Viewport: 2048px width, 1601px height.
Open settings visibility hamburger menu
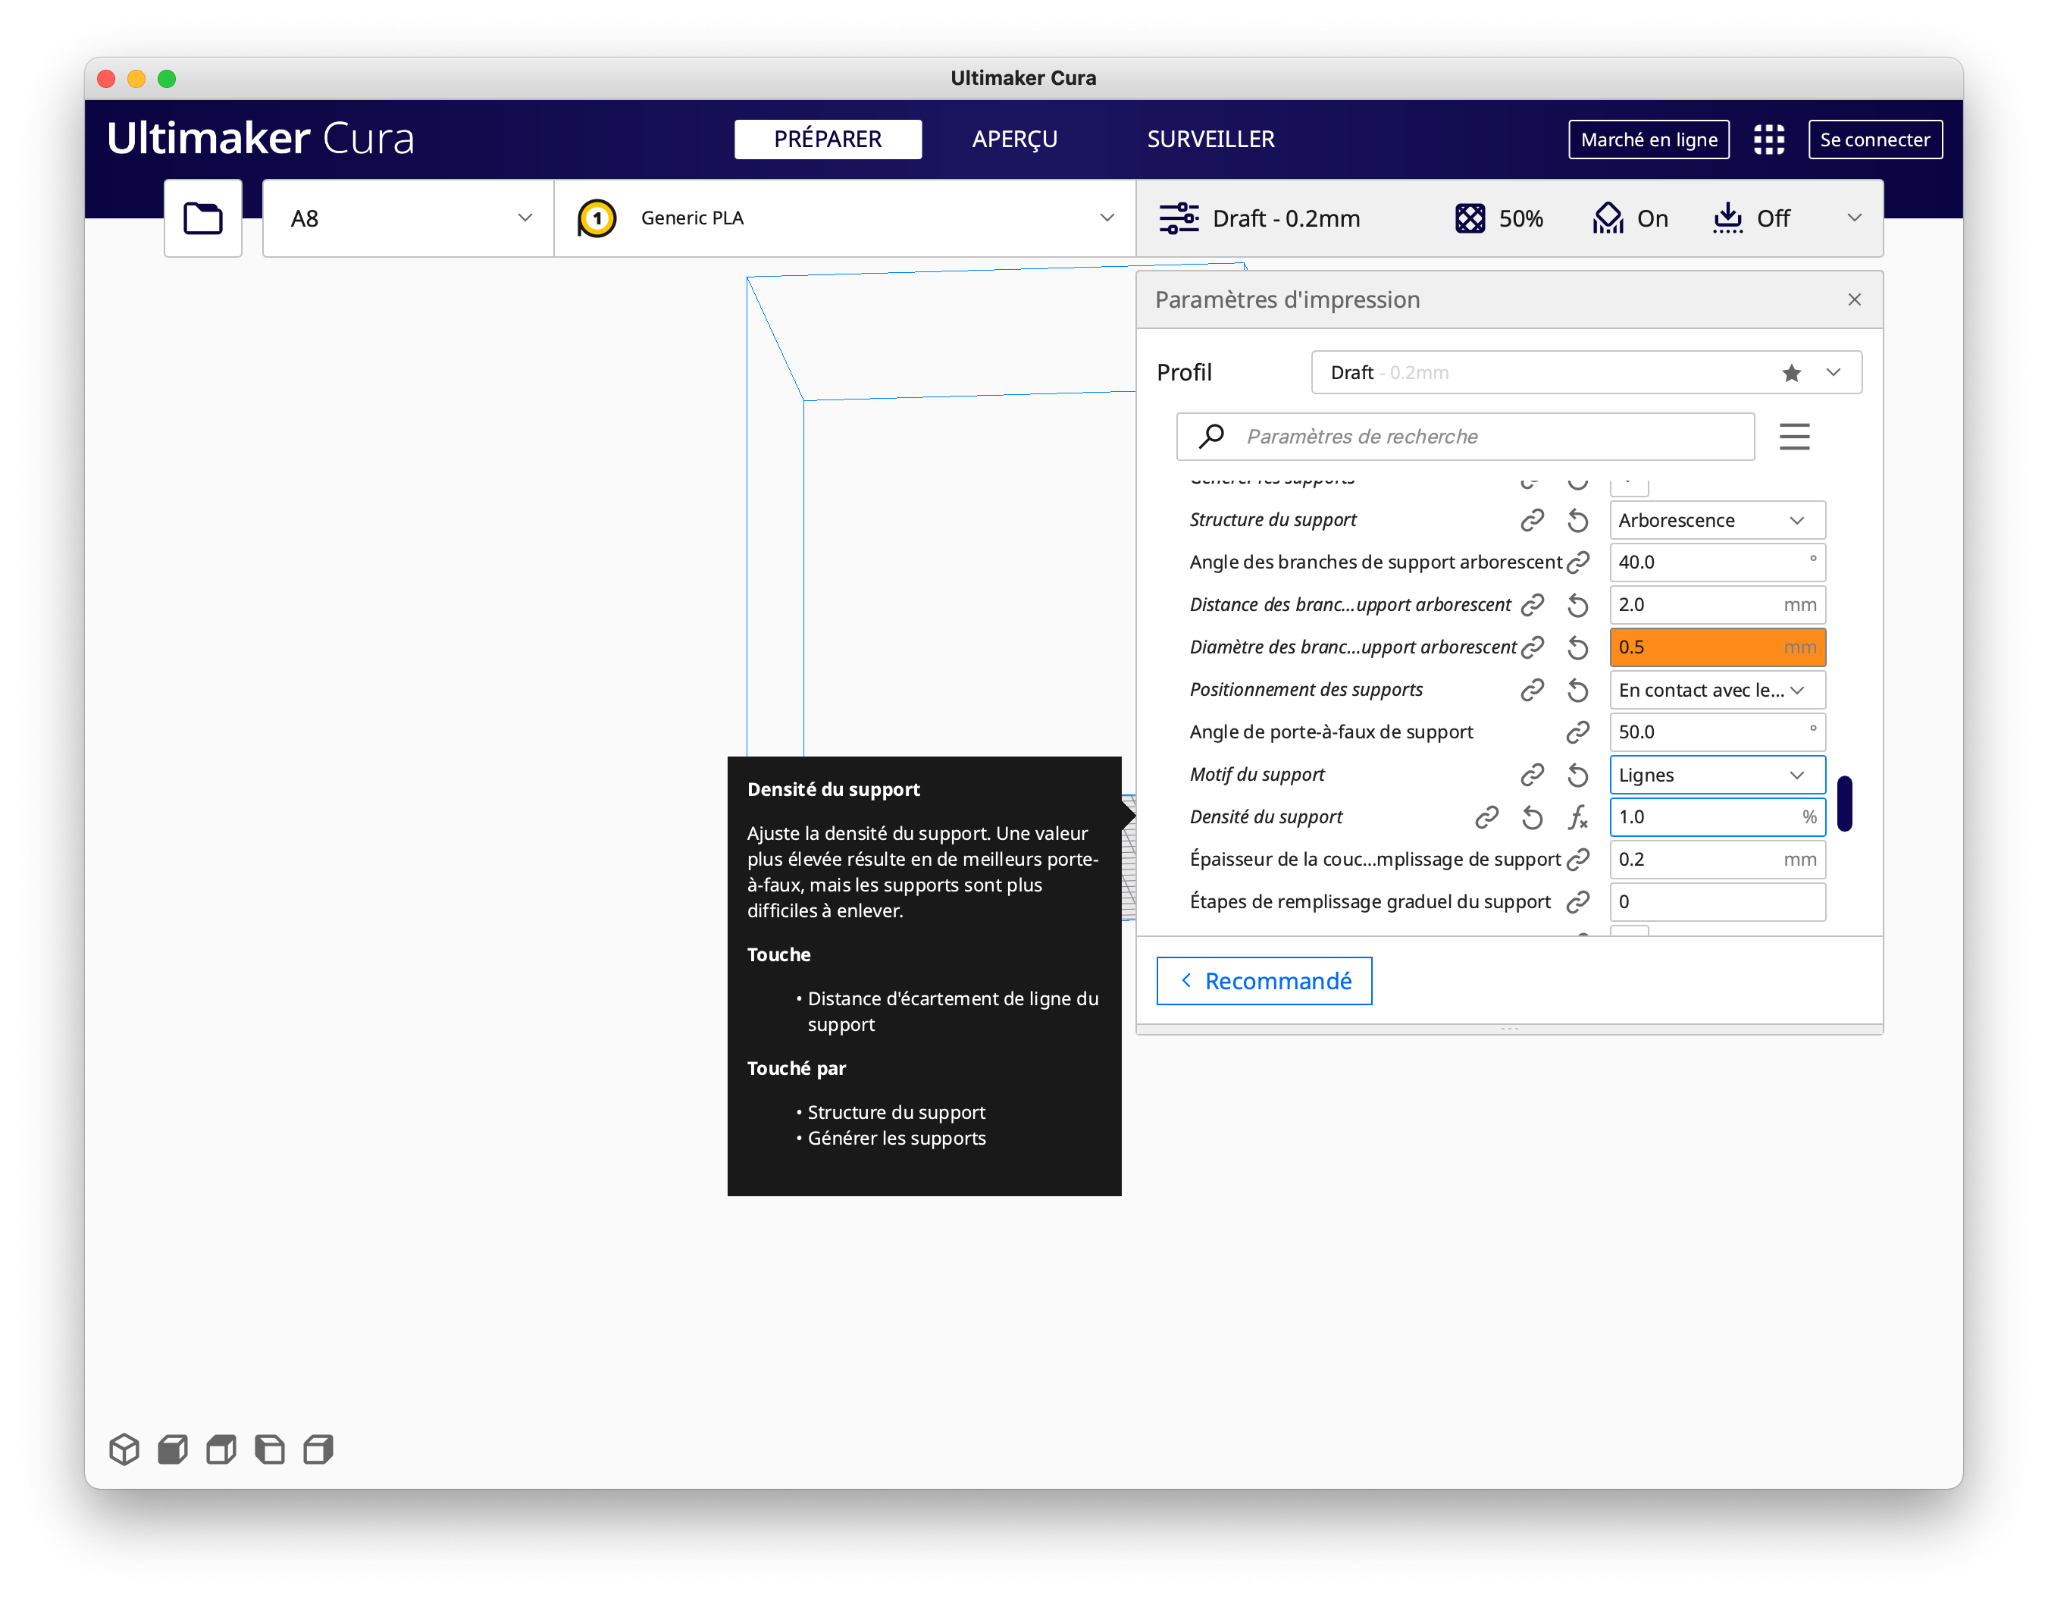(1794, 437)
